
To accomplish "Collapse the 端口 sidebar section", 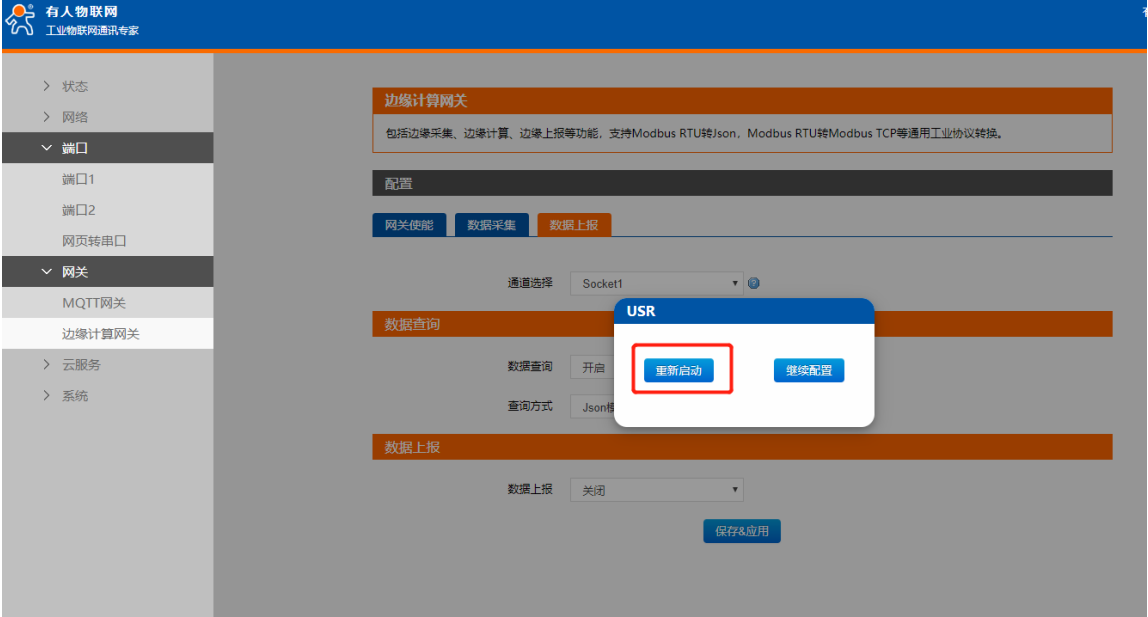I will (75, 148).
